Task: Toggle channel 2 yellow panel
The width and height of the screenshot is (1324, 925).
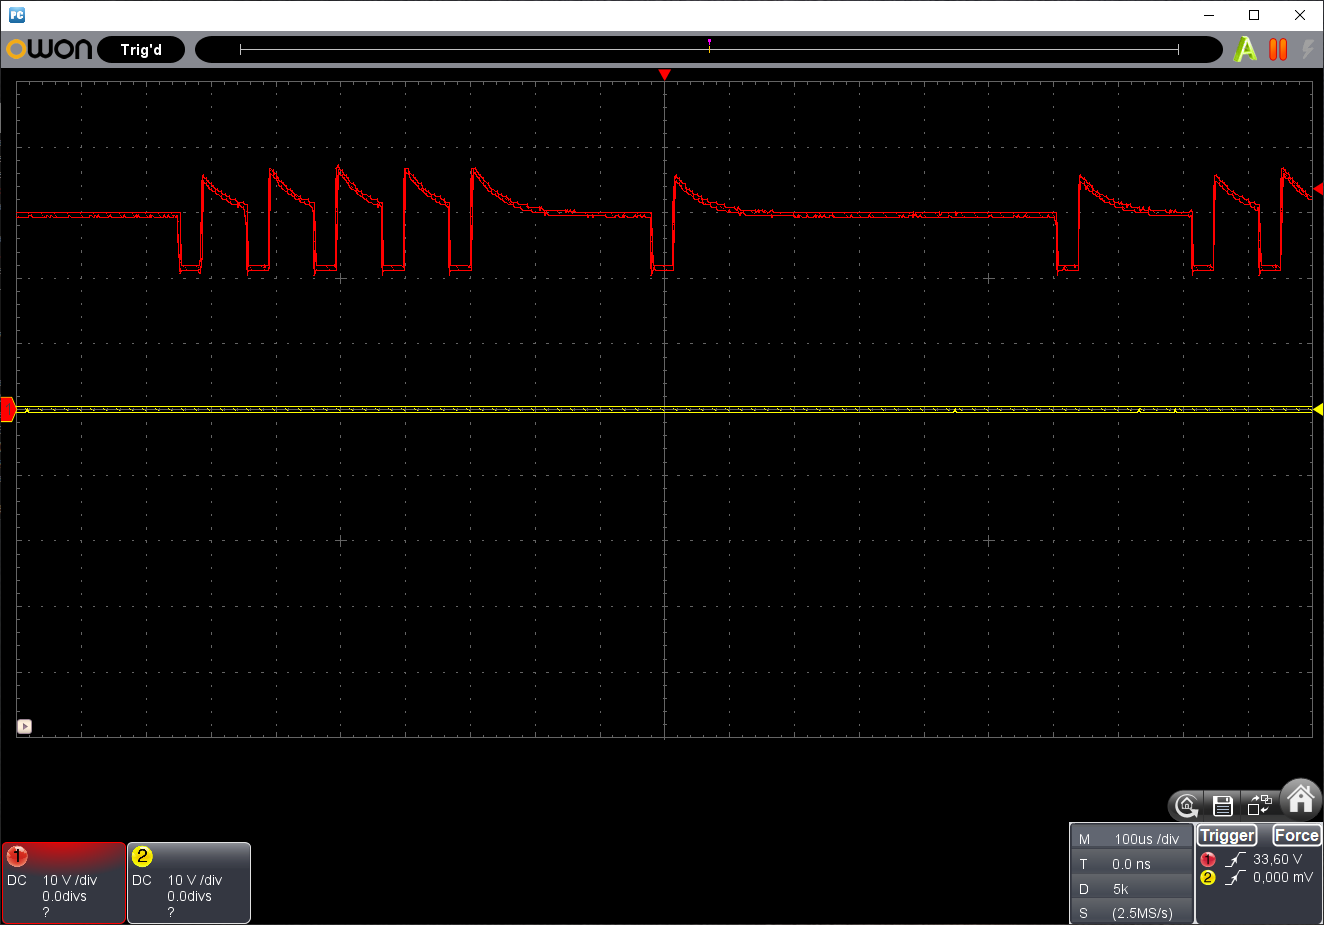Action: coord(189,883)
